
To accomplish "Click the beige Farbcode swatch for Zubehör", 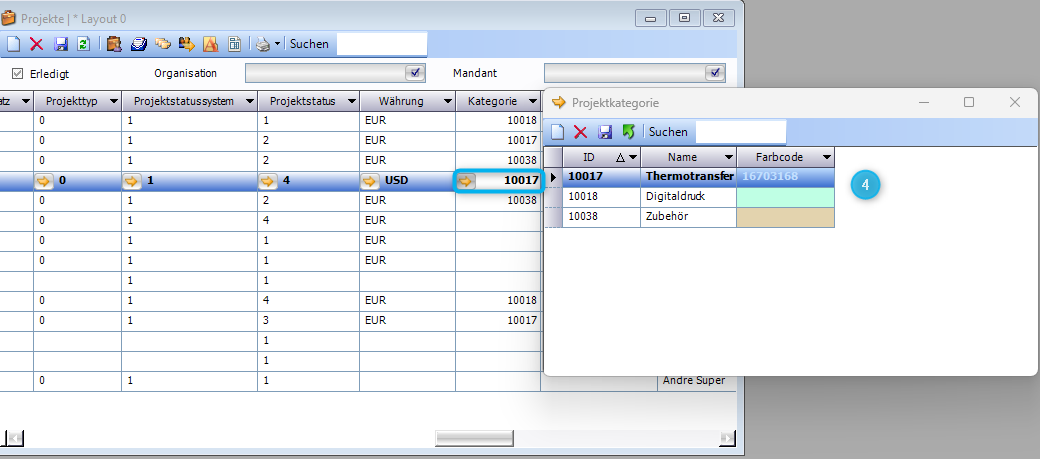I will pyautogui.click(x=785, y=216).
